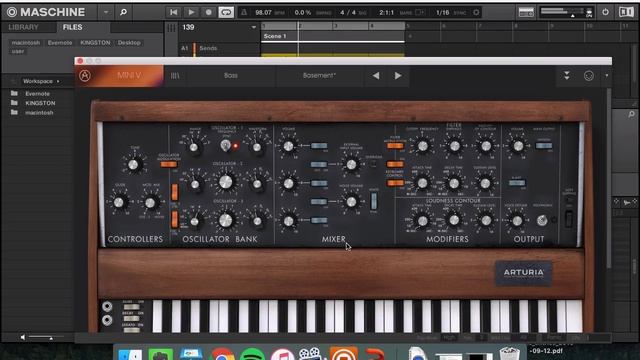Open the Workspace path breadcrumb
The height and width of the screenshot is (360, 640).
tap(41, 81)
